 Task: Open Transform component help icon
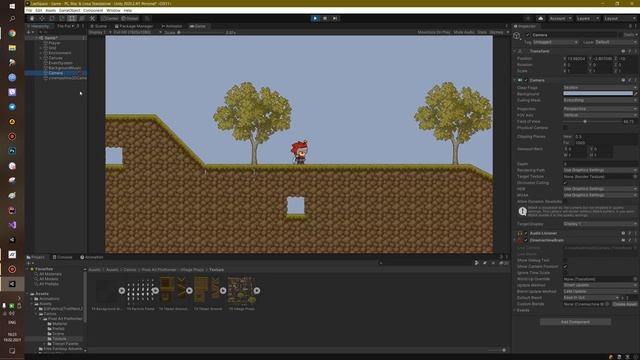coord(623,51)
